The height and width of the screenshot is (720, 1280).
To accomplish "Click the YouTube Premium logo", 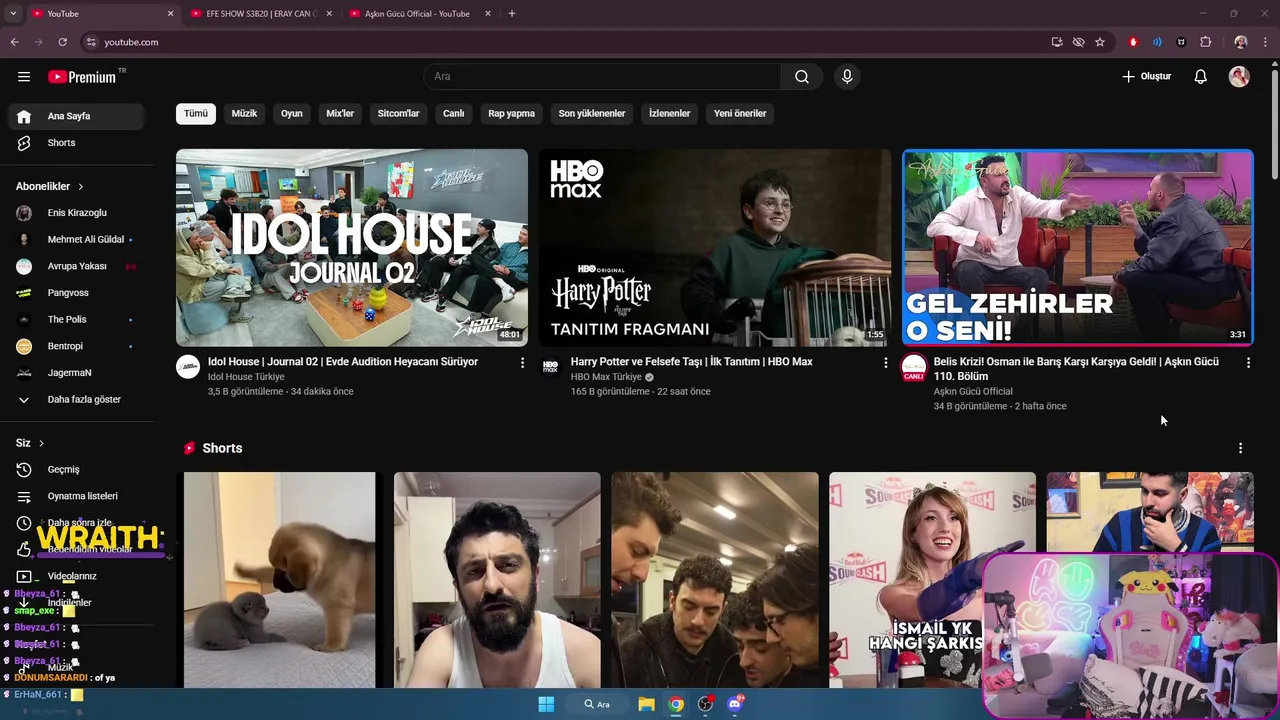I will coord(84,77).
